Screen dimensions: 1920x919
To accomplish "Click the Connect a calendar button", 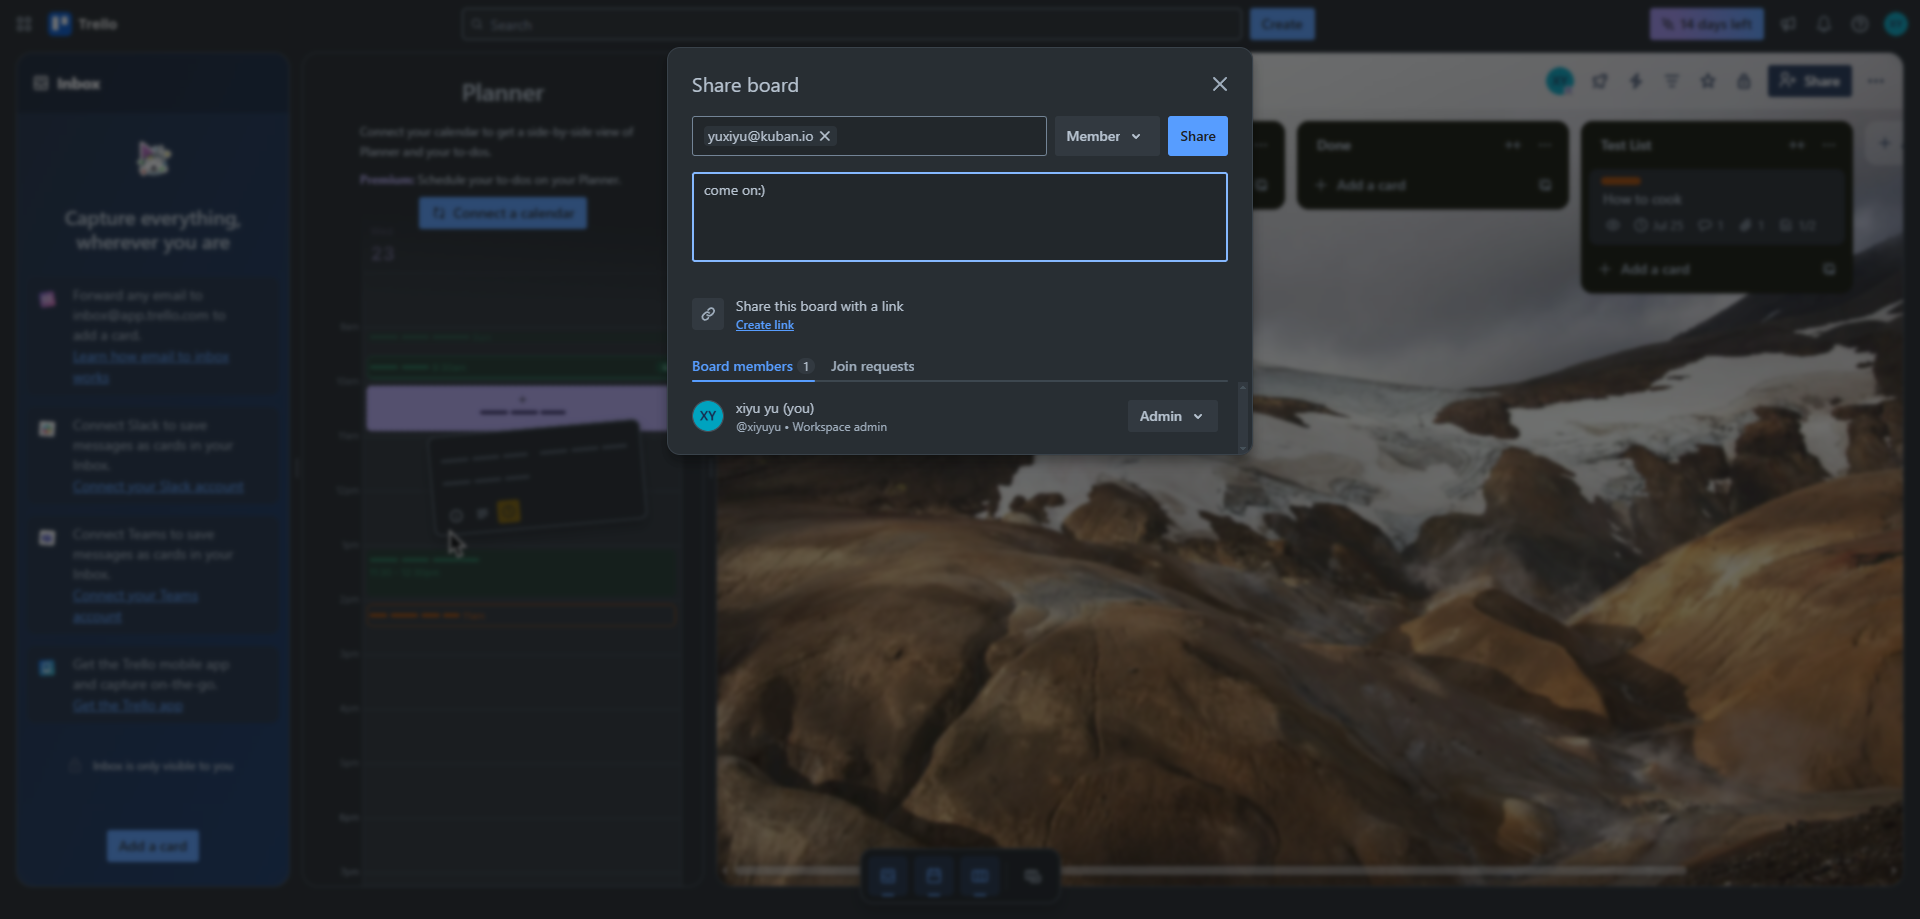I will click(503, 213).
